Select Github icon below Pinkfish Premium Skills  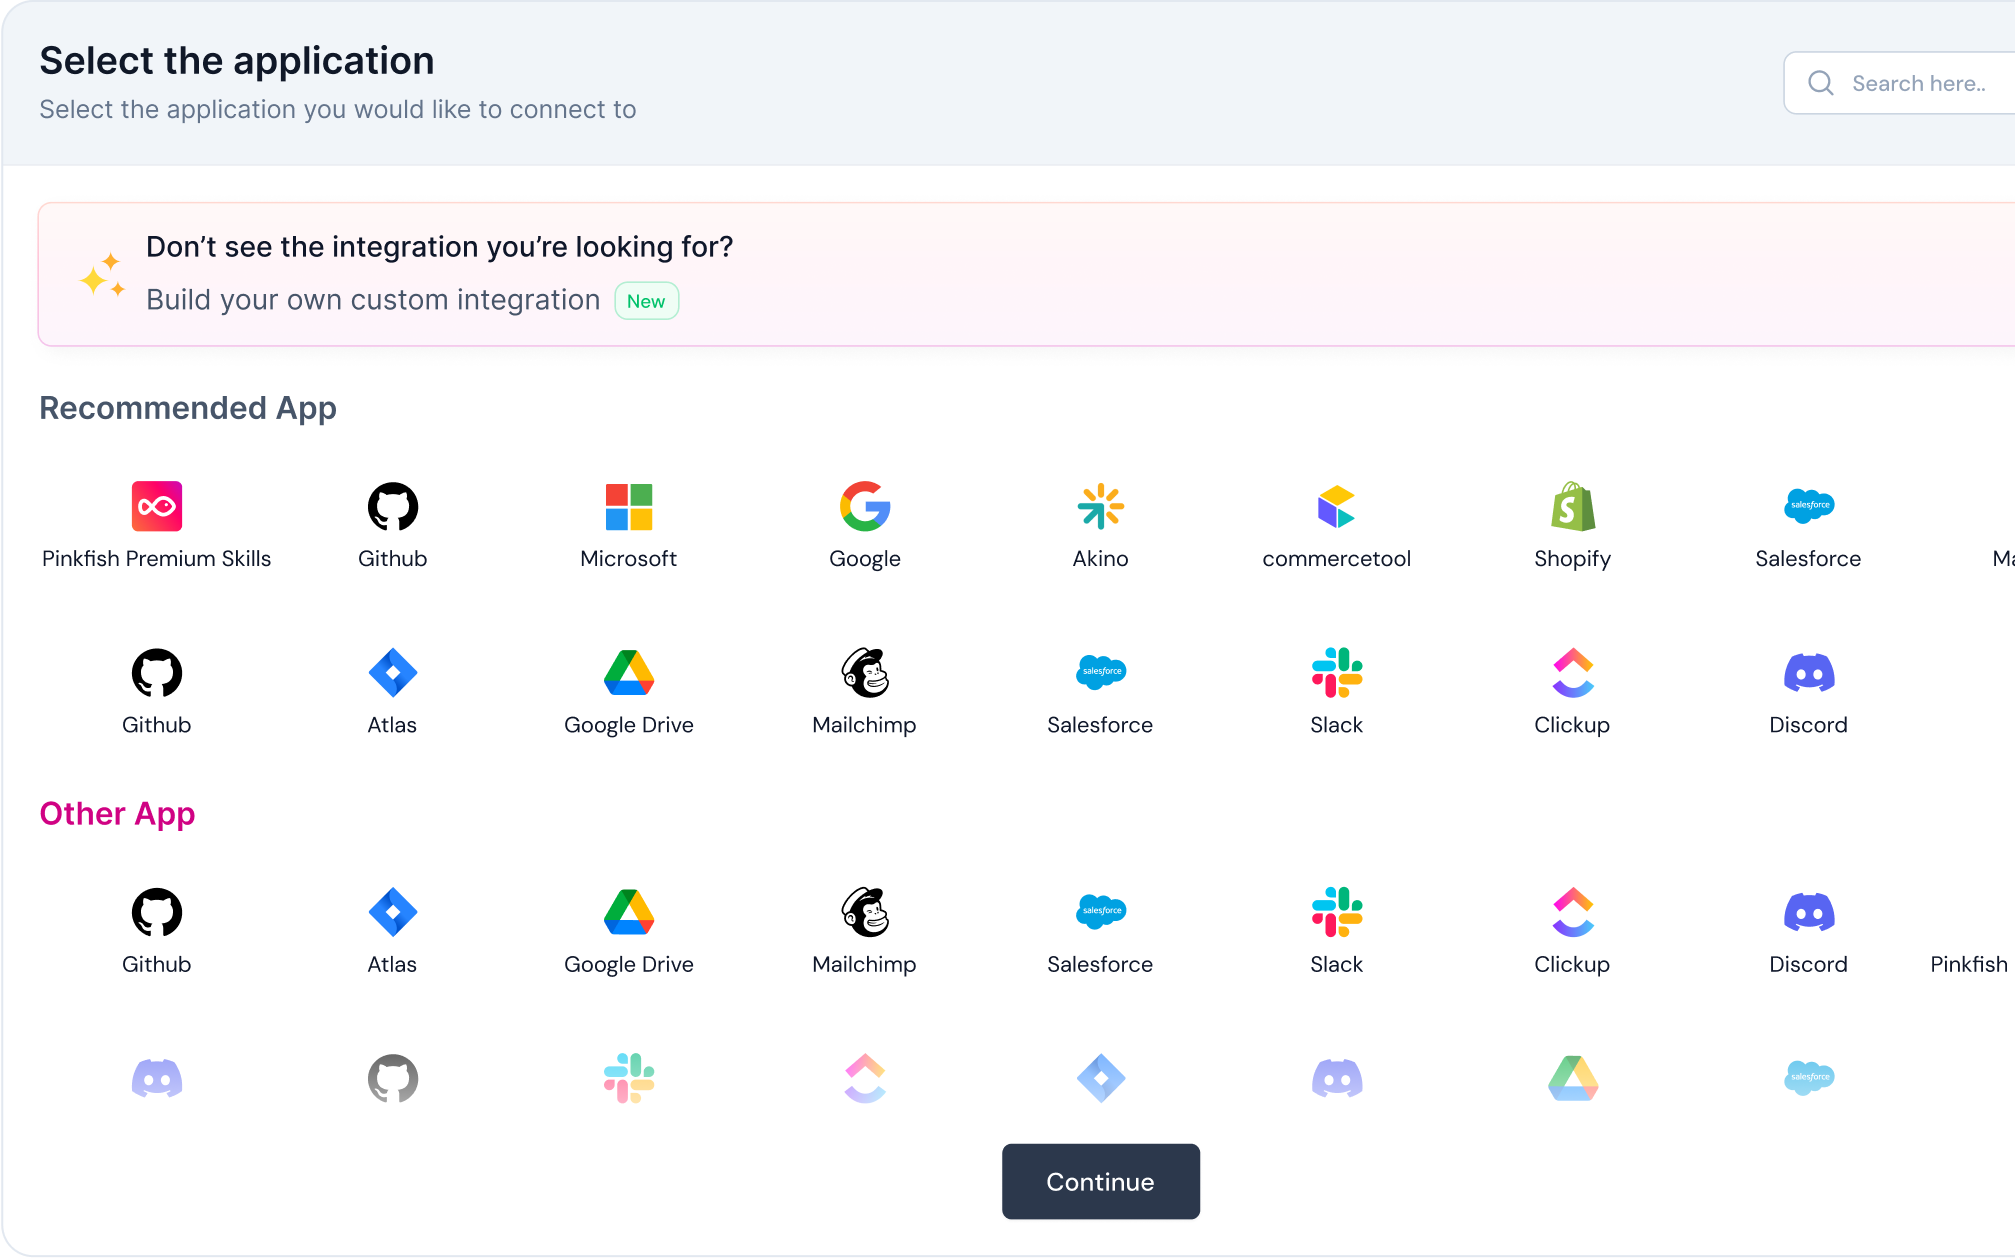(x=157, y=672)
